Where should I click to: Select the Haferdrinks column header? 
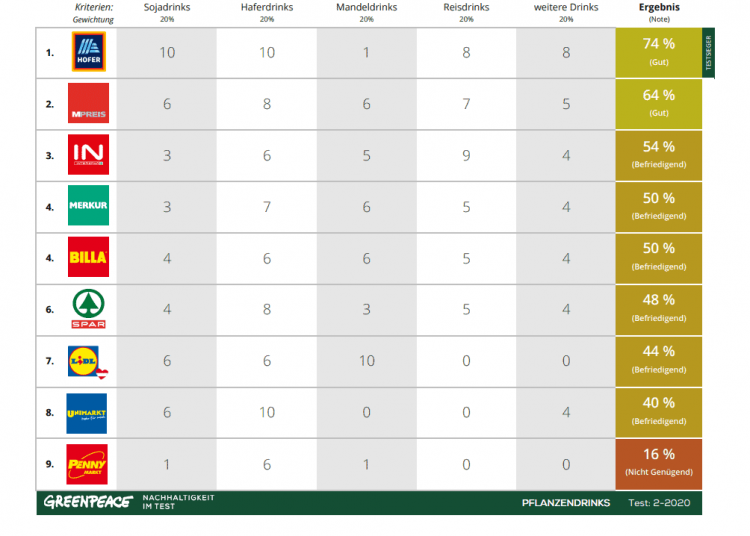tap(267, 7)
